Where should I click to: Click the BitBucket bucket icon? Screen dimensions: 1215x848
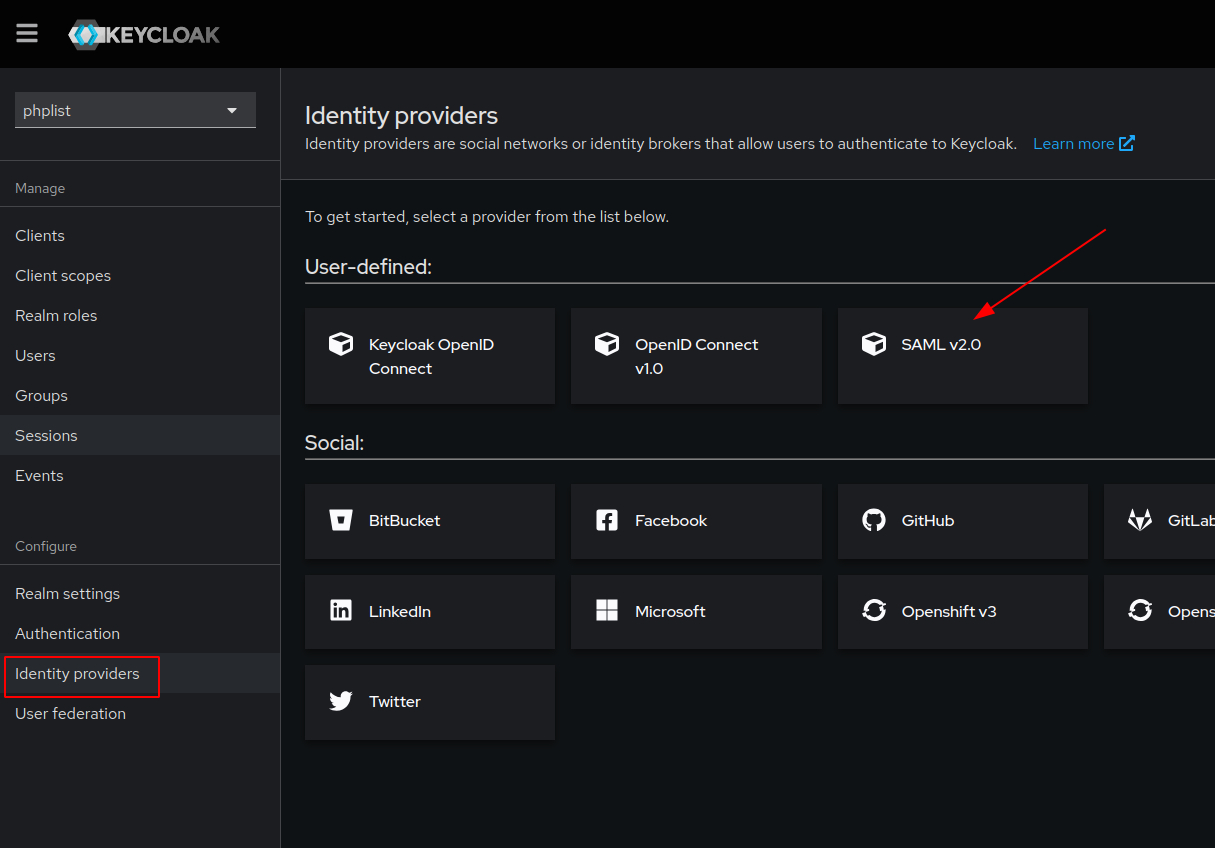pyautogui.click(x=341, y=520)
